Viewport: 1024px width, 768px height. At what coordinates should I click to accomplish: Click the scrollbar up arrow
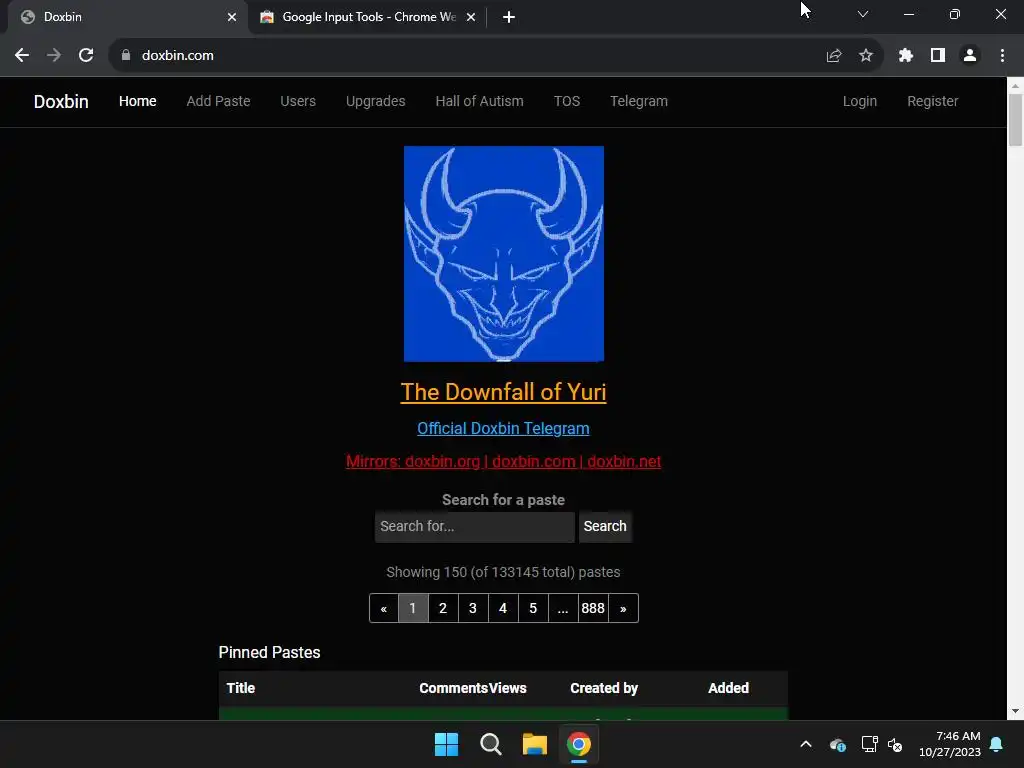pos(1015,85)
